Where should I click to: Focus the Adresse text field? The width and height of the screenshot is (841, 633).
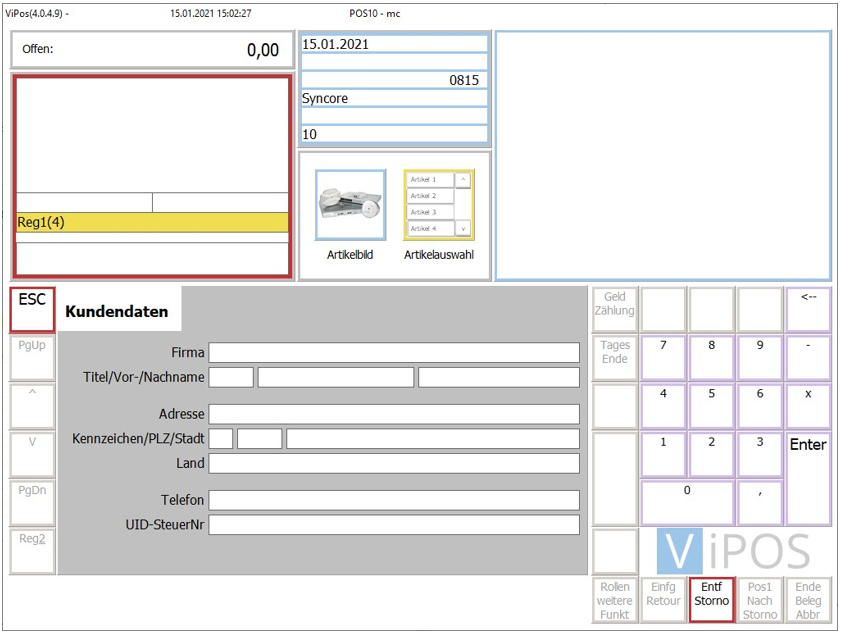(394, 414)
